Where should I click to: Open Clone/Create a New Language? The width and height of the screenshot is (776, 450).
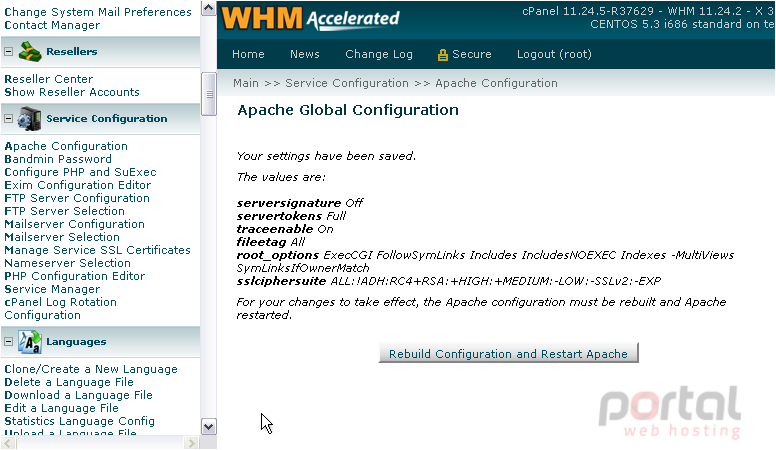click(91, 369)
